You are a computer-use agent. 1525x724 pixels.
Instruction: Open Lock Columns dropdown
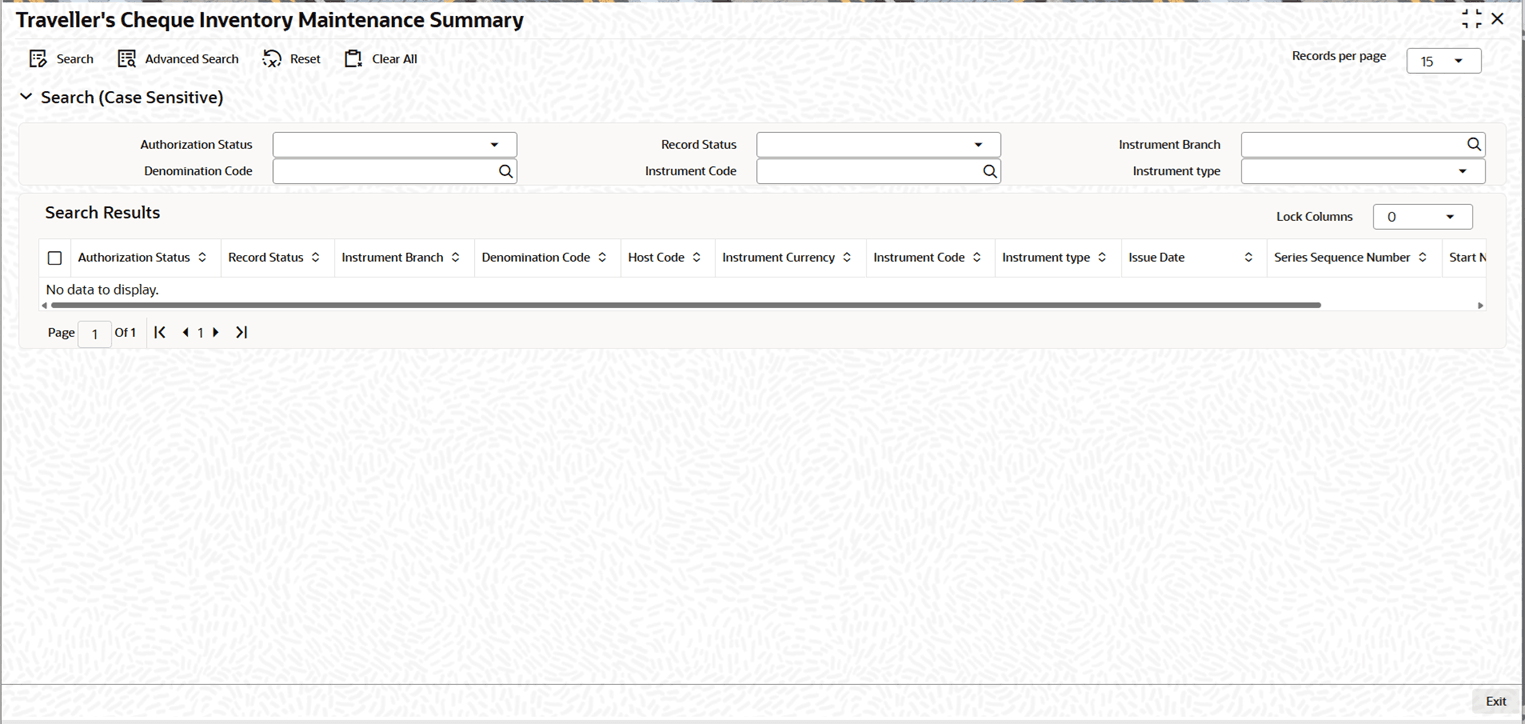pyautogui.click(x=1423, y=217)
